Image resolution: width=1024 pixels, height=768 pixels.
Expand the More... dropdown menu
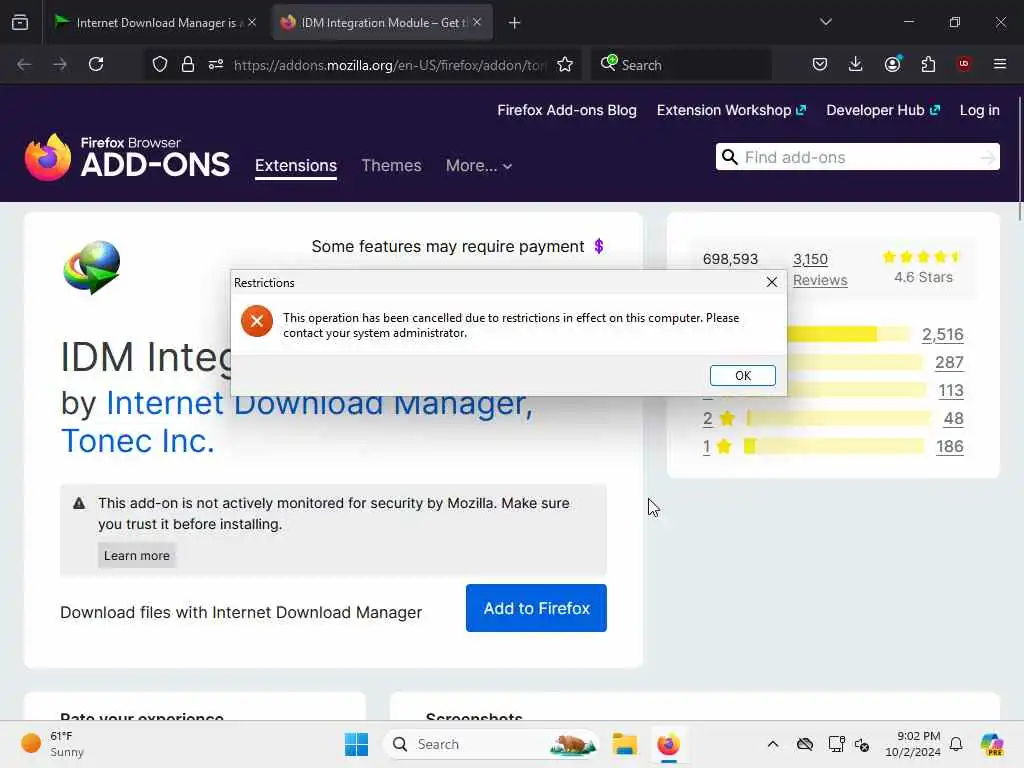(x=479, y=166)
